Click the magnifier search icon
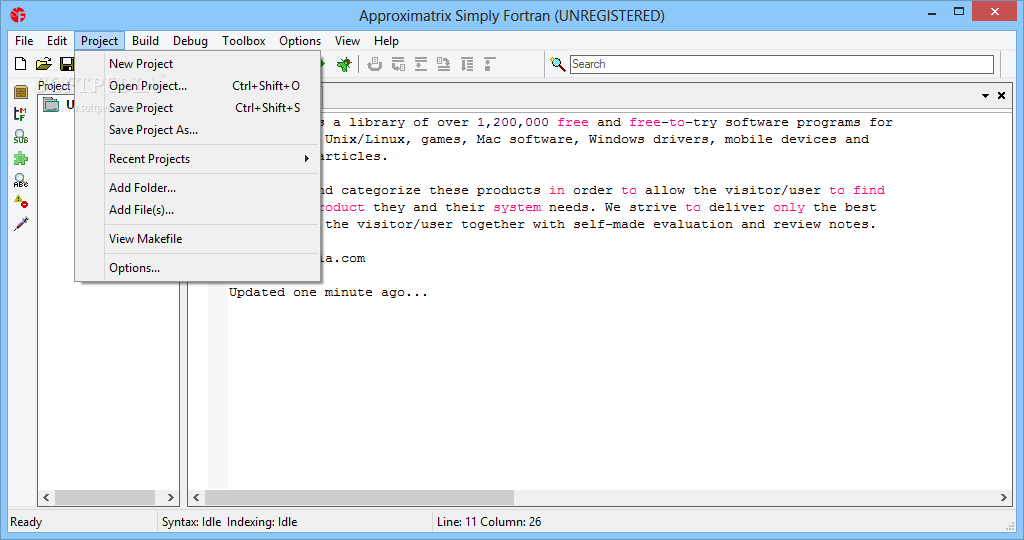Screen dimensions: 1024x540 [558, 64]
